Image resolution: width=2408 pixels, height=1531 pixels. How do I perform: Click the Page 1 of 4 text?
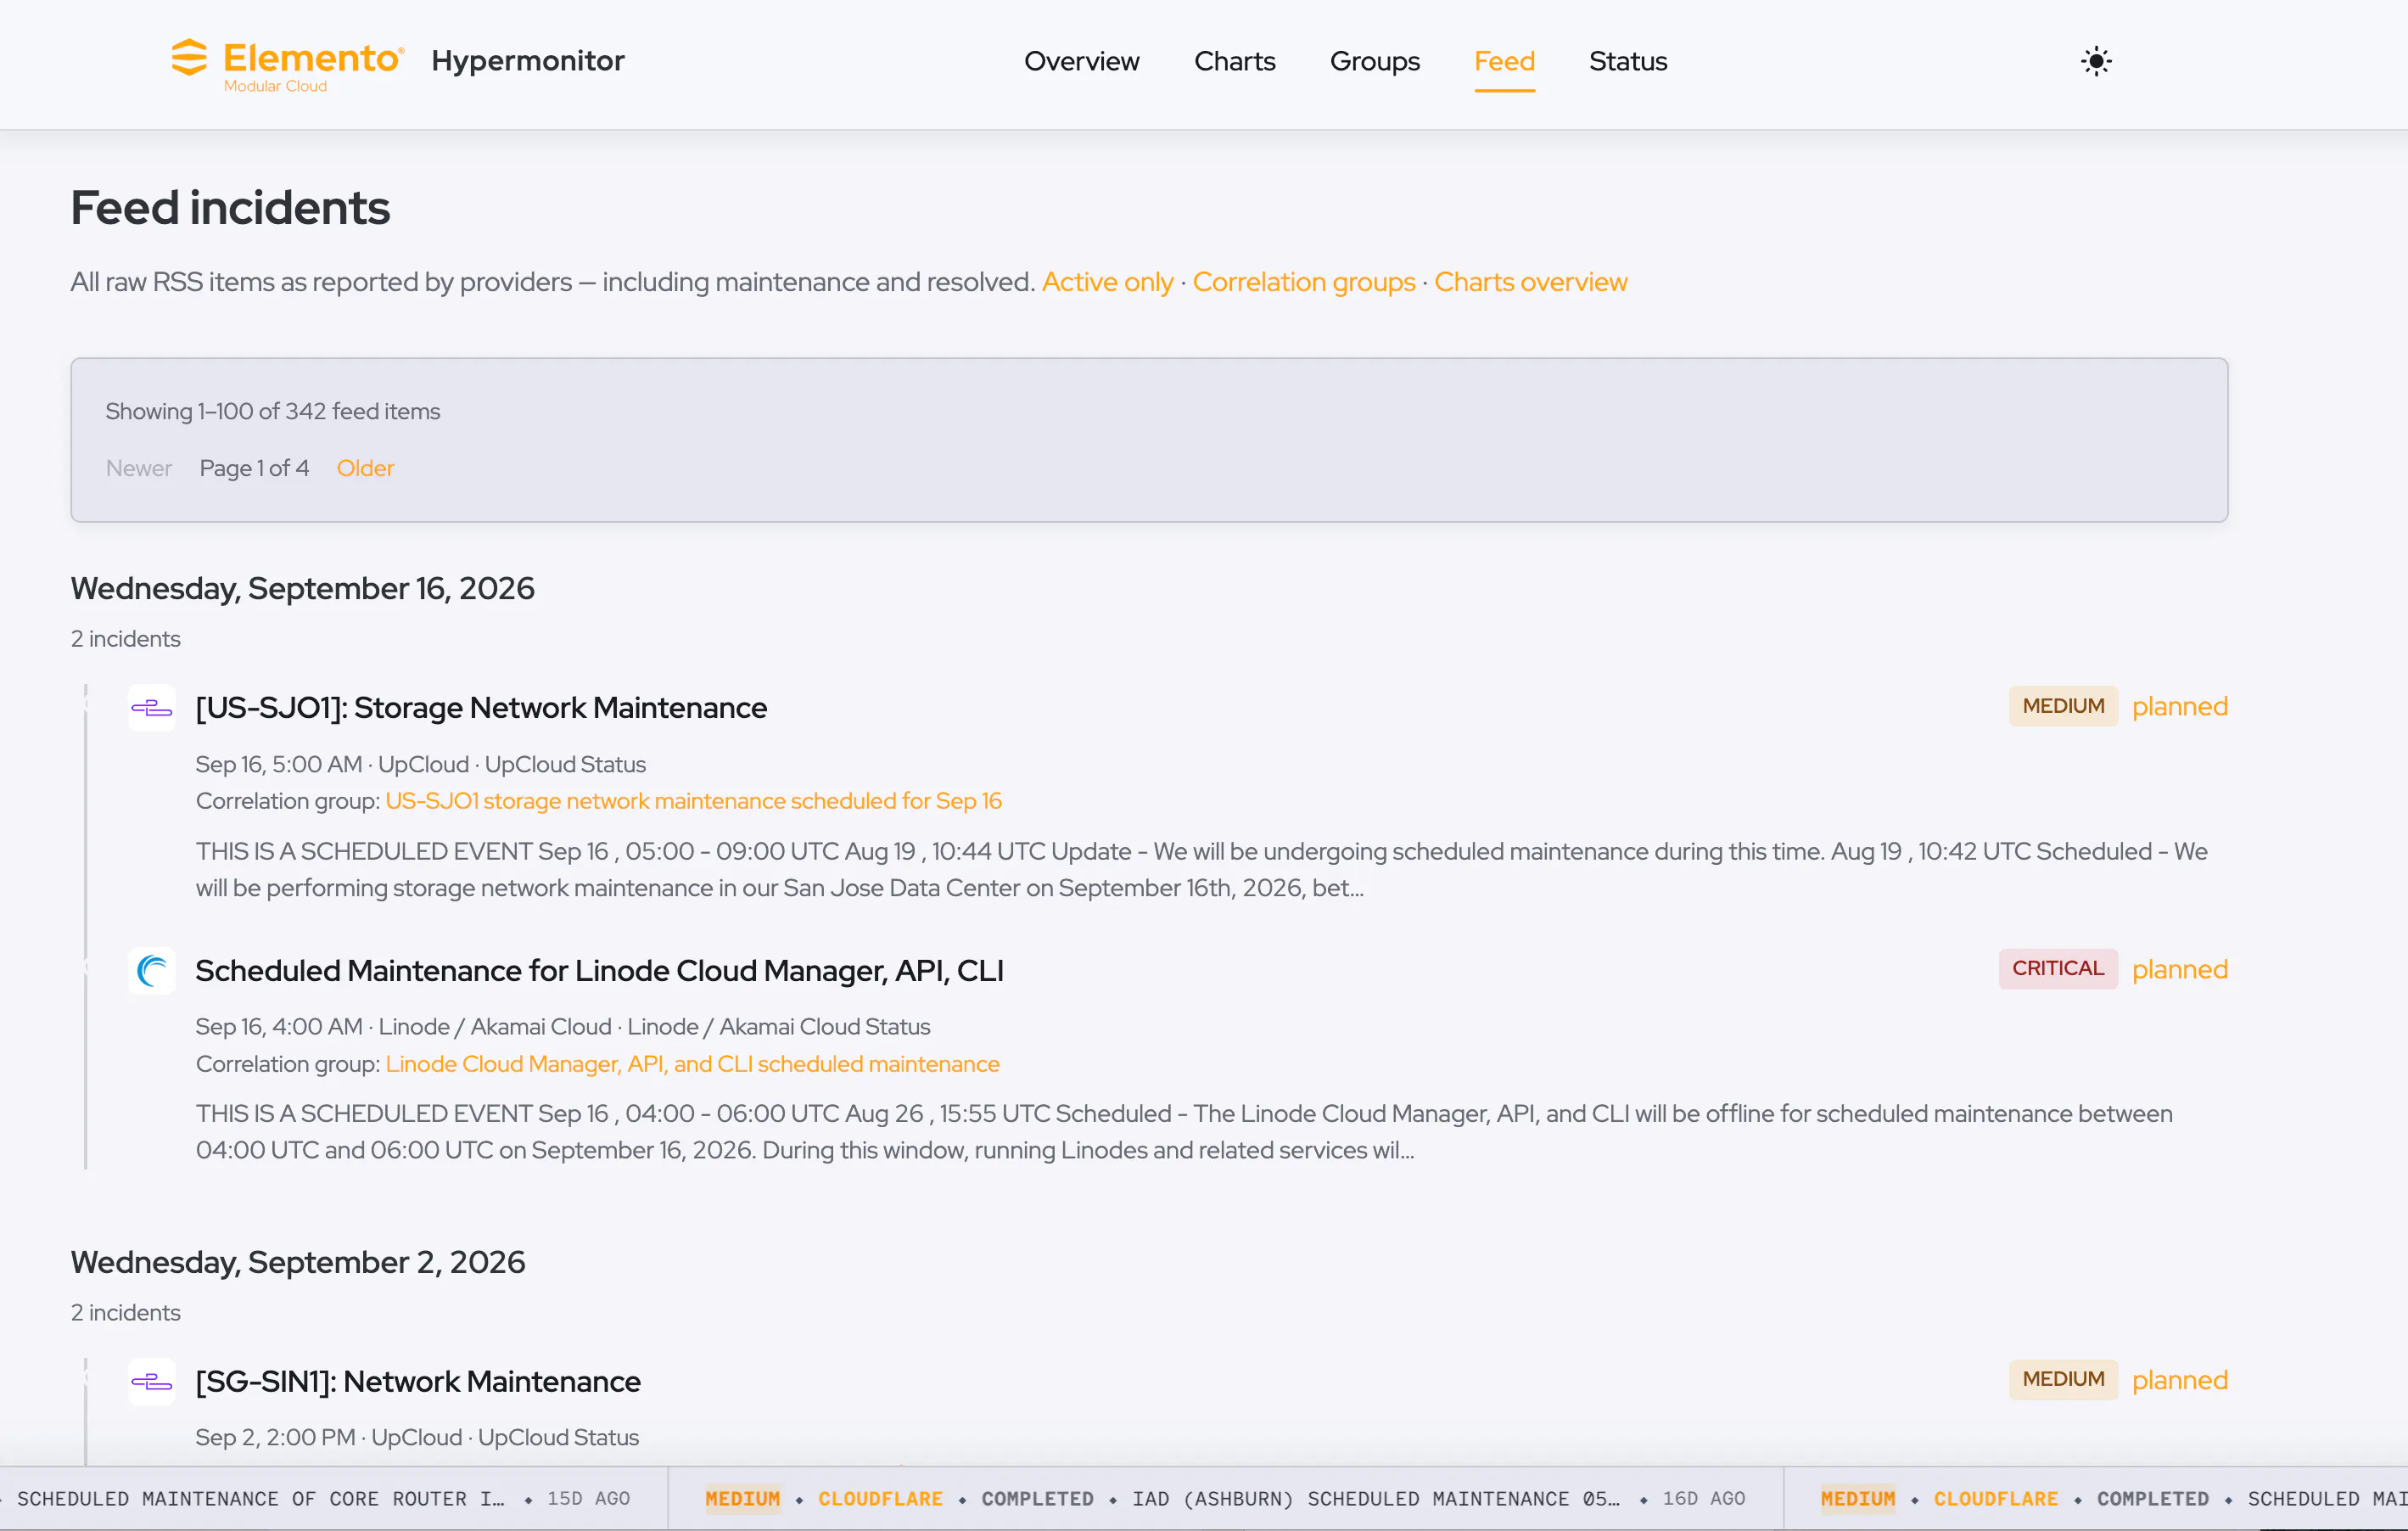(x=254, y=468)
